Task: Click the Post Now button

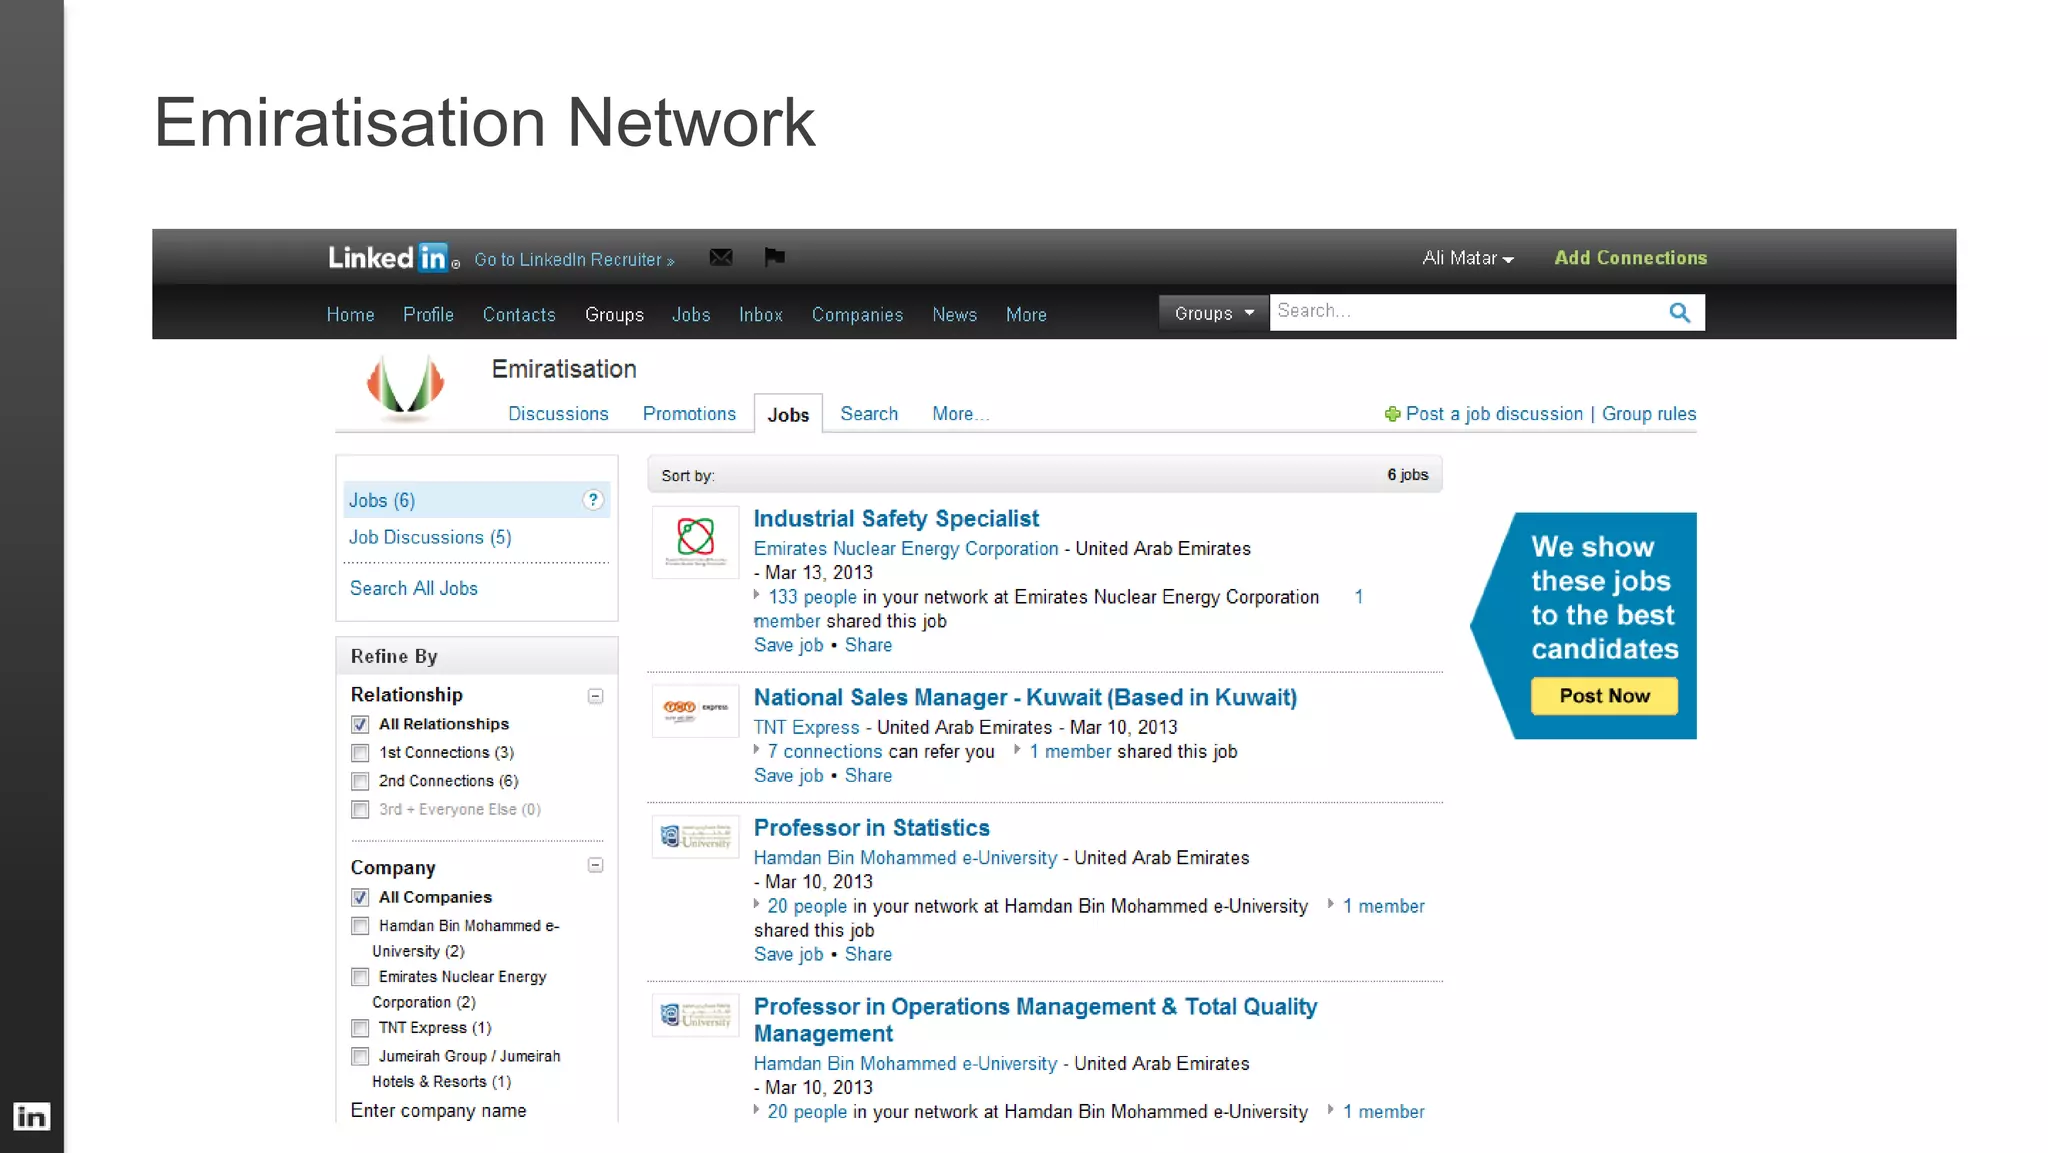Action: pos(1604,696)
